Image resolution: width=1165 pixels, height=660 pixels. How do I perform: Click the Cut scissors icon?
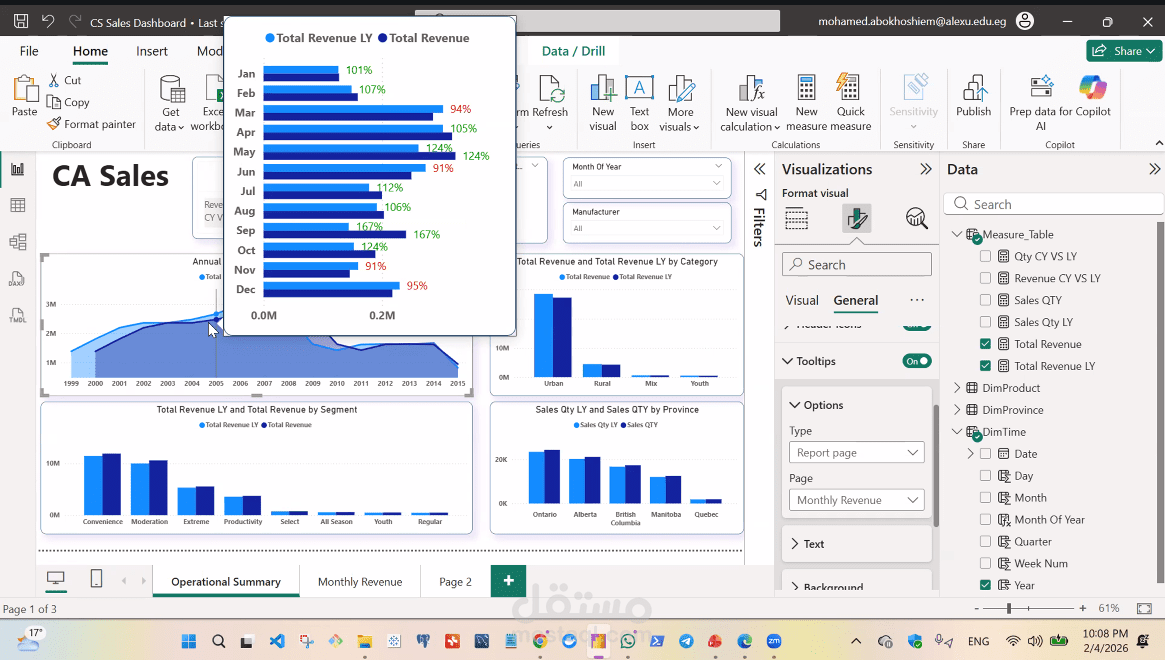click(x=53, y=80)
